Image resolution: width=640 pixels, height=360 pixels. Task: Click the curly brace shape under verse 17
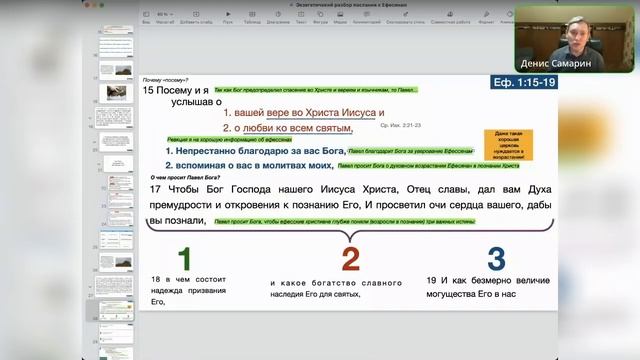tap(350, 231)
